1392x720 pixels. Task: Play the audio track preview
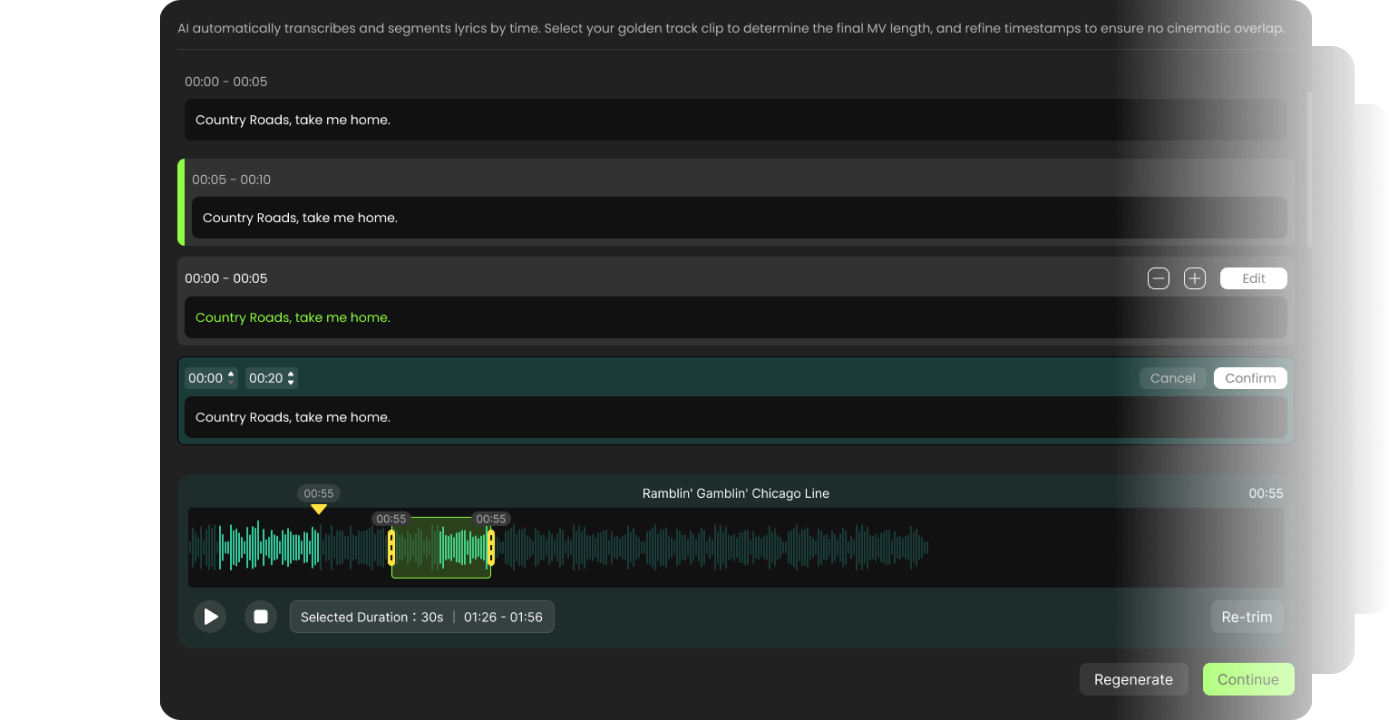[x=210, y=617]
